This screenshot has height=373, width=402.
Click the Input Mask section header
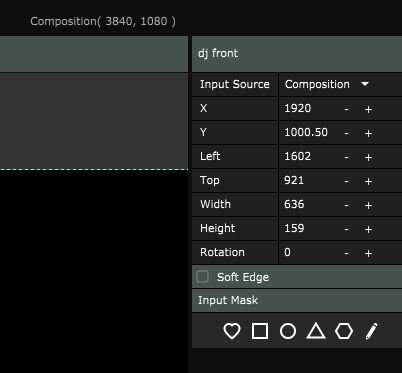click(x=297, y=300)
